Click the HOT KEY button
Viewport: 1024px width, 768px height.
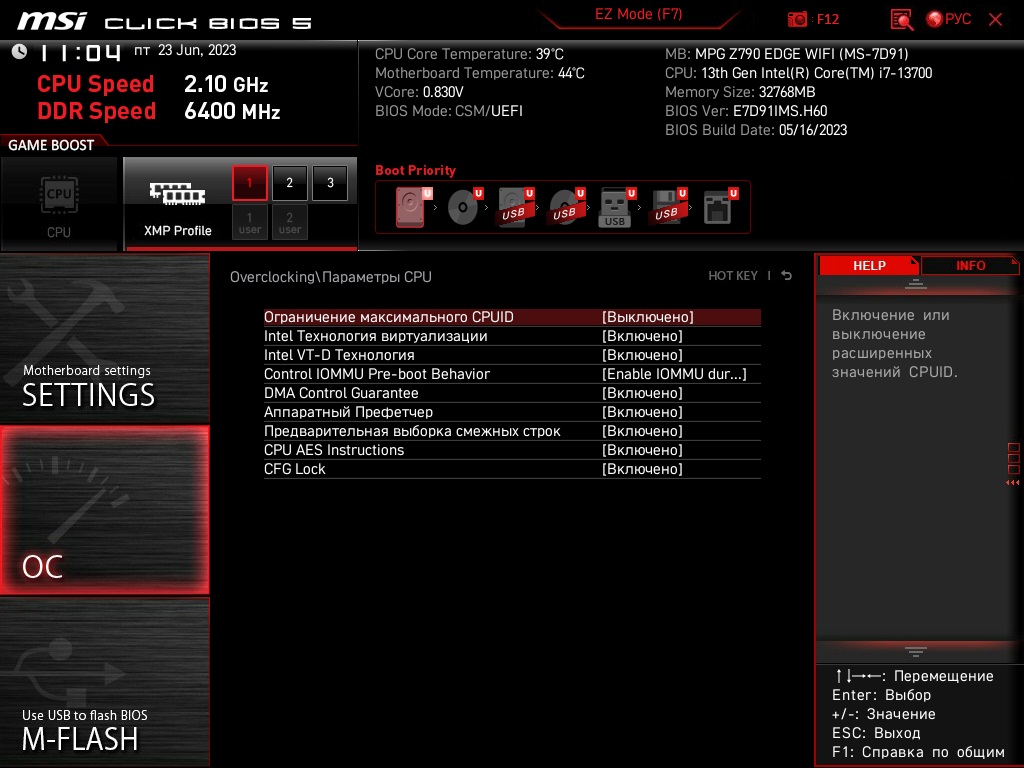[733, 276]
